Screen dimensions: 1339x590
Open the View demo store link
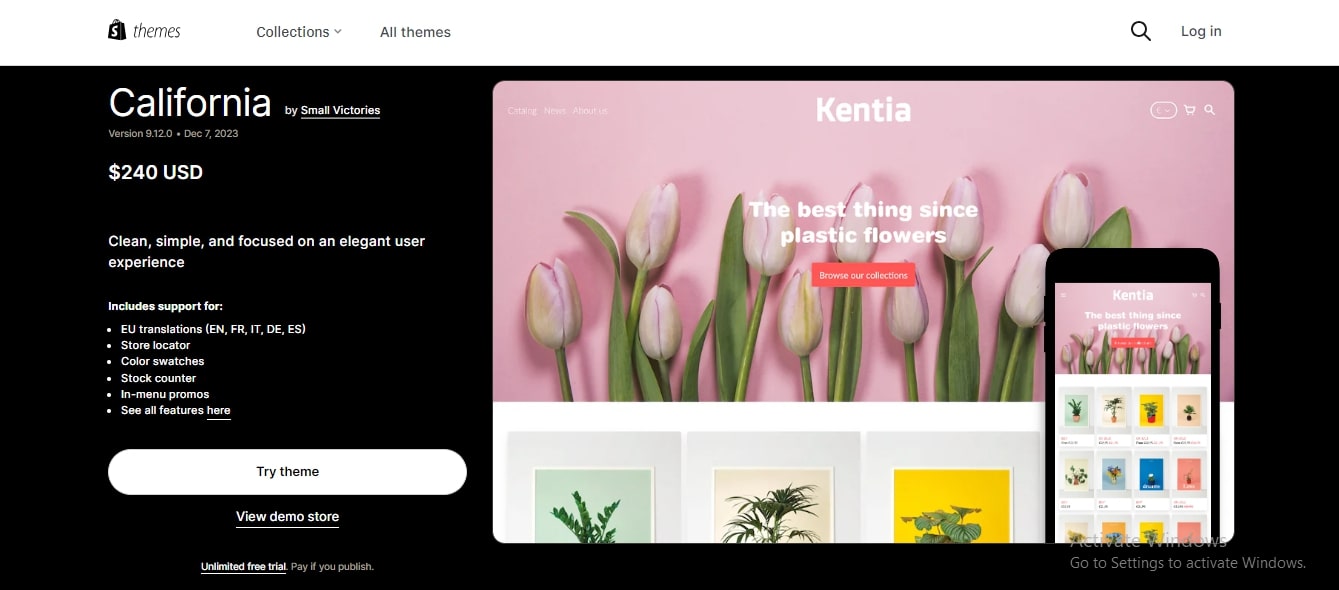point(287,517)
